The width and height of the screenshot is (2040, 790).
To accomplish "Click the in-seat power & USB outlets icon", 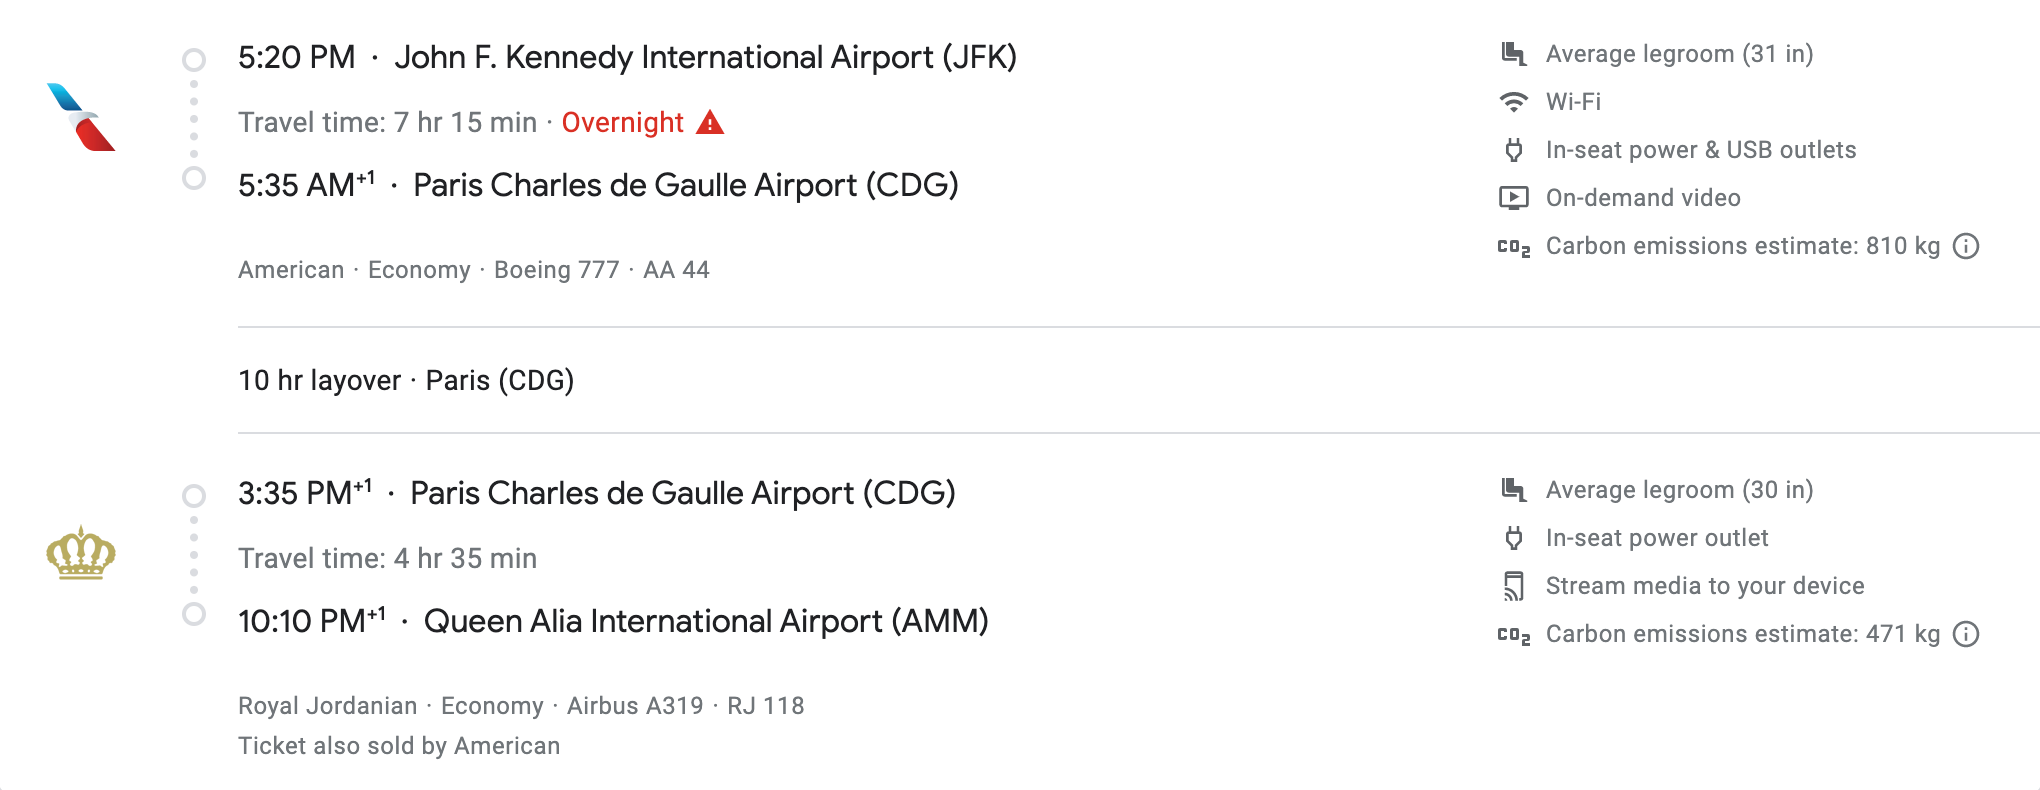I will (x=1514, y=149).
